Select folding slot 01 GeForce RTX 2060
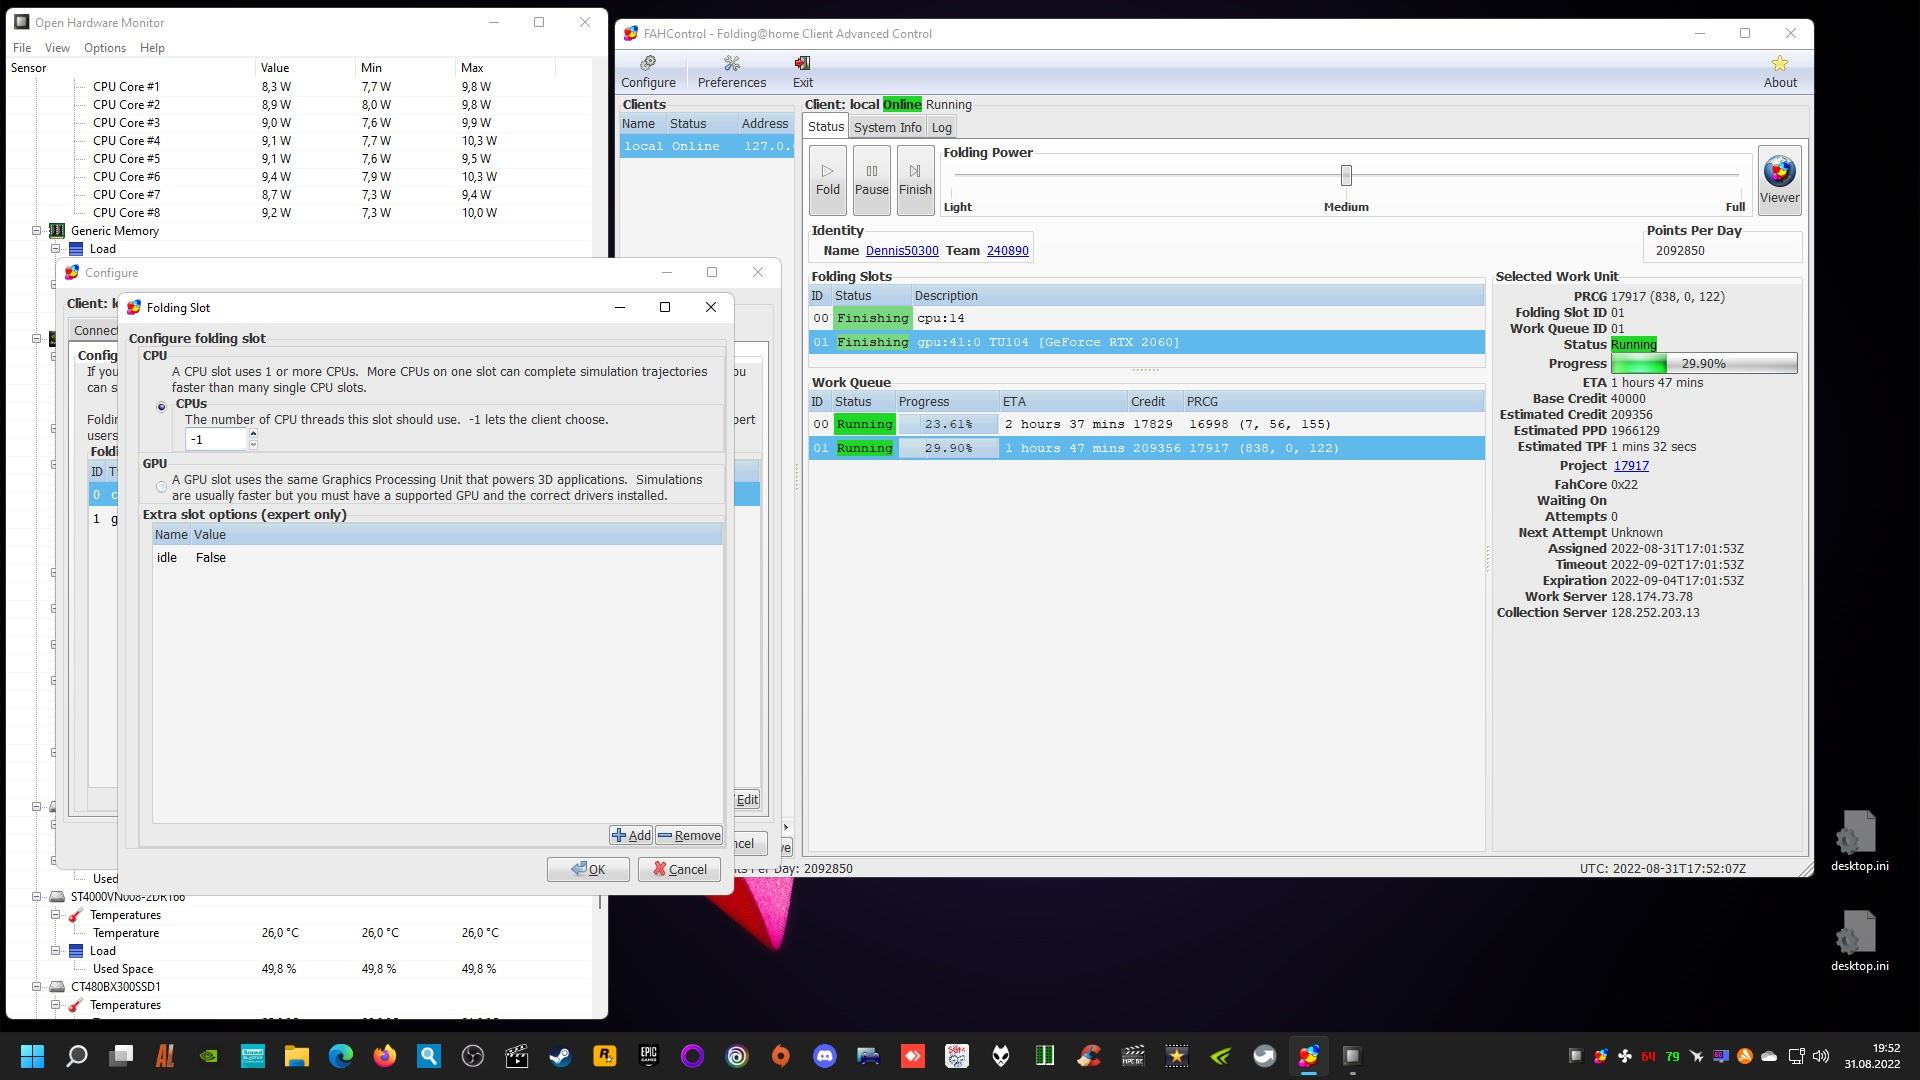 pyautogui.click(x=1146, y=342)
